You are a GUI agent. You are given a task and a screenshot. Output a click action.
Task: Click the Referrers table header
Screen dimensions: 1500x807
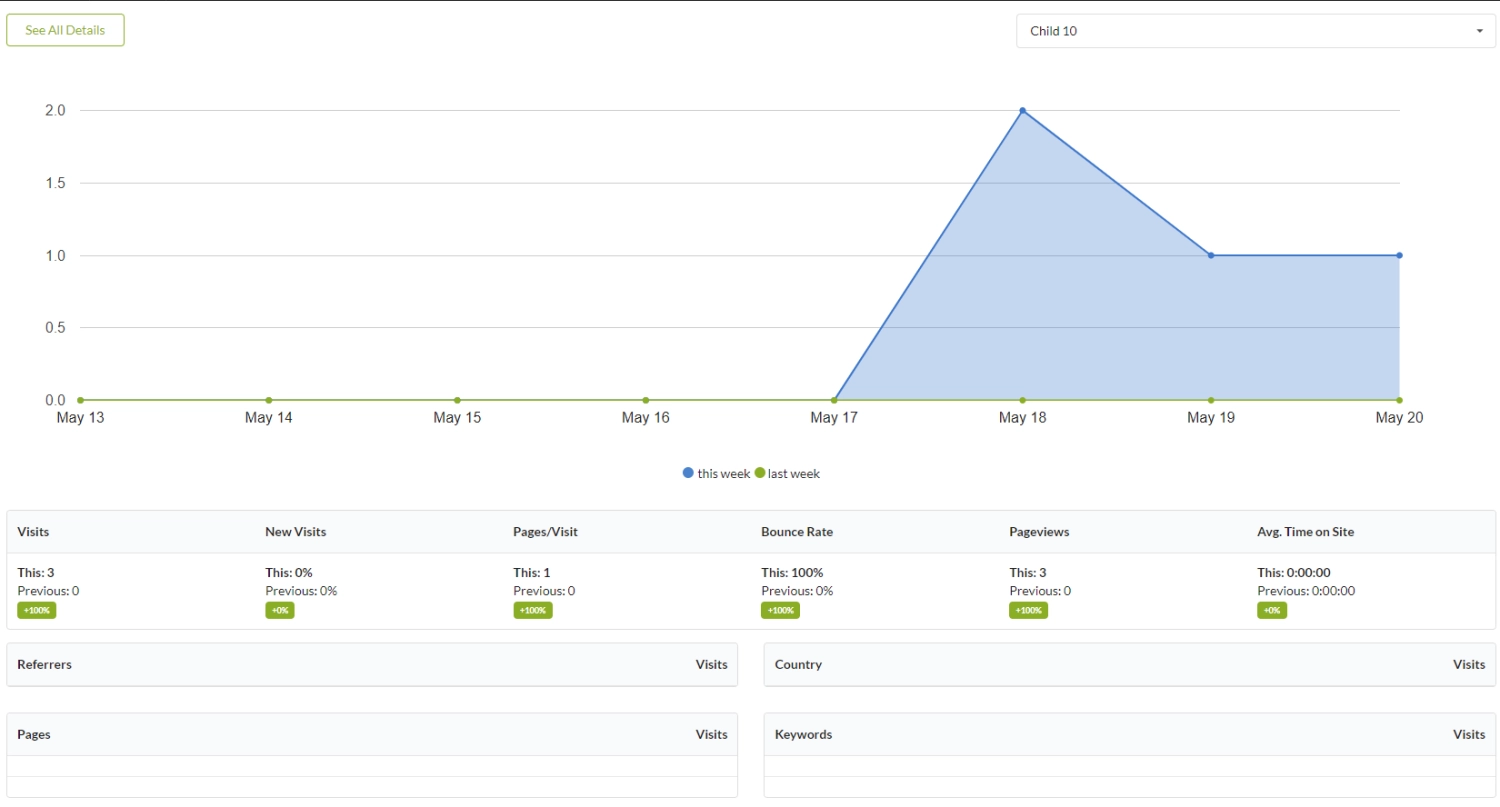tap(45, 665)
